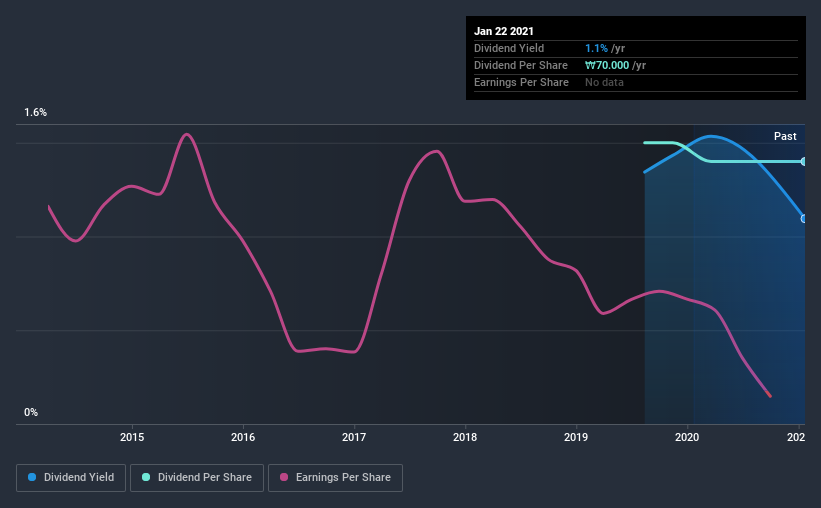The height and width of the screenshot is (508, 821).
Task: Click the No data earnings value
Action: [604, 82]
